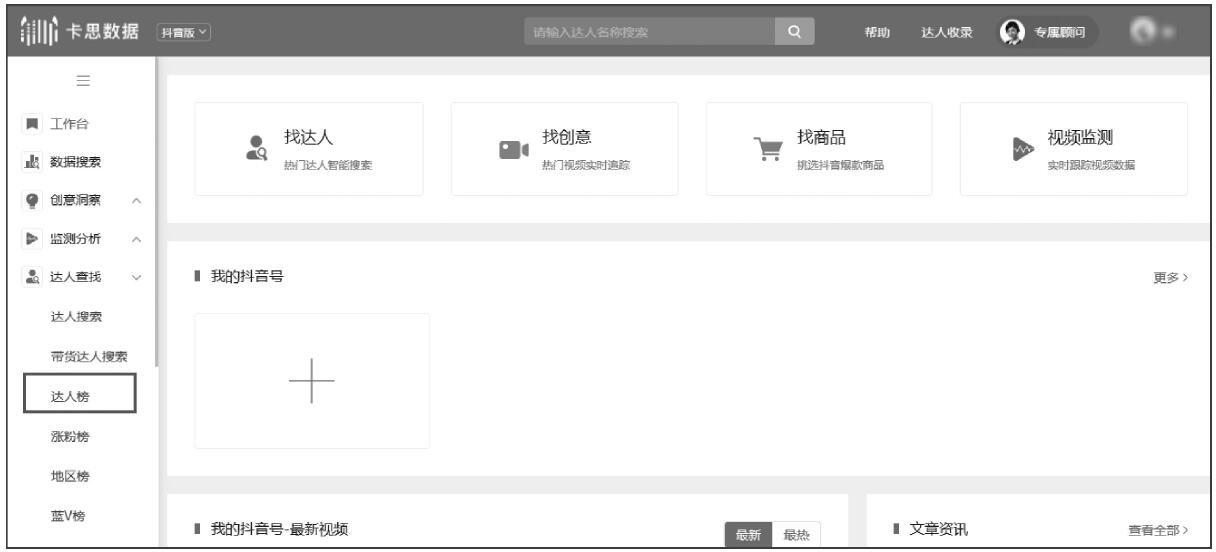This screenshot has height=552, width=1216.
Task: Expand 监测分析 with its chevron
Action: click(x=135, y=241)
